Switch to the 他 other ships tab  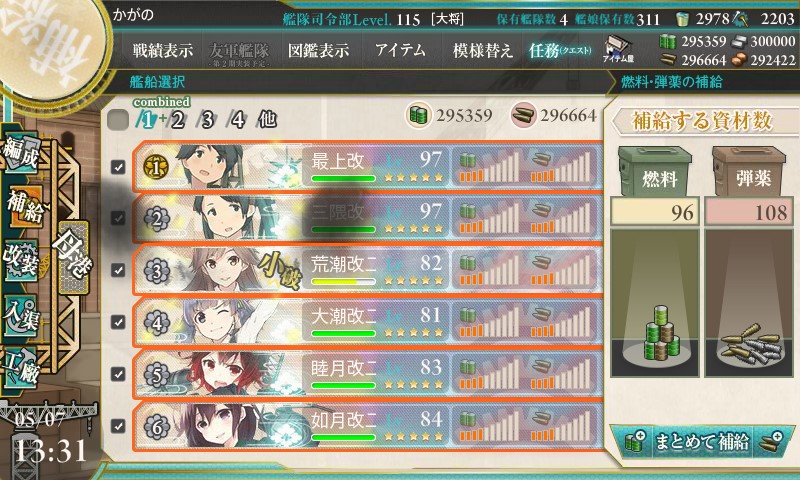(x=267, y=119)
